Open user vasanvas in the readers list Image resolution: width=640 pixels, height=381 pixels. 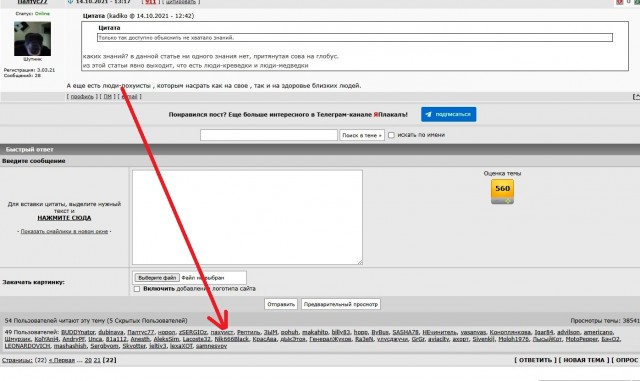coord(473,332)
